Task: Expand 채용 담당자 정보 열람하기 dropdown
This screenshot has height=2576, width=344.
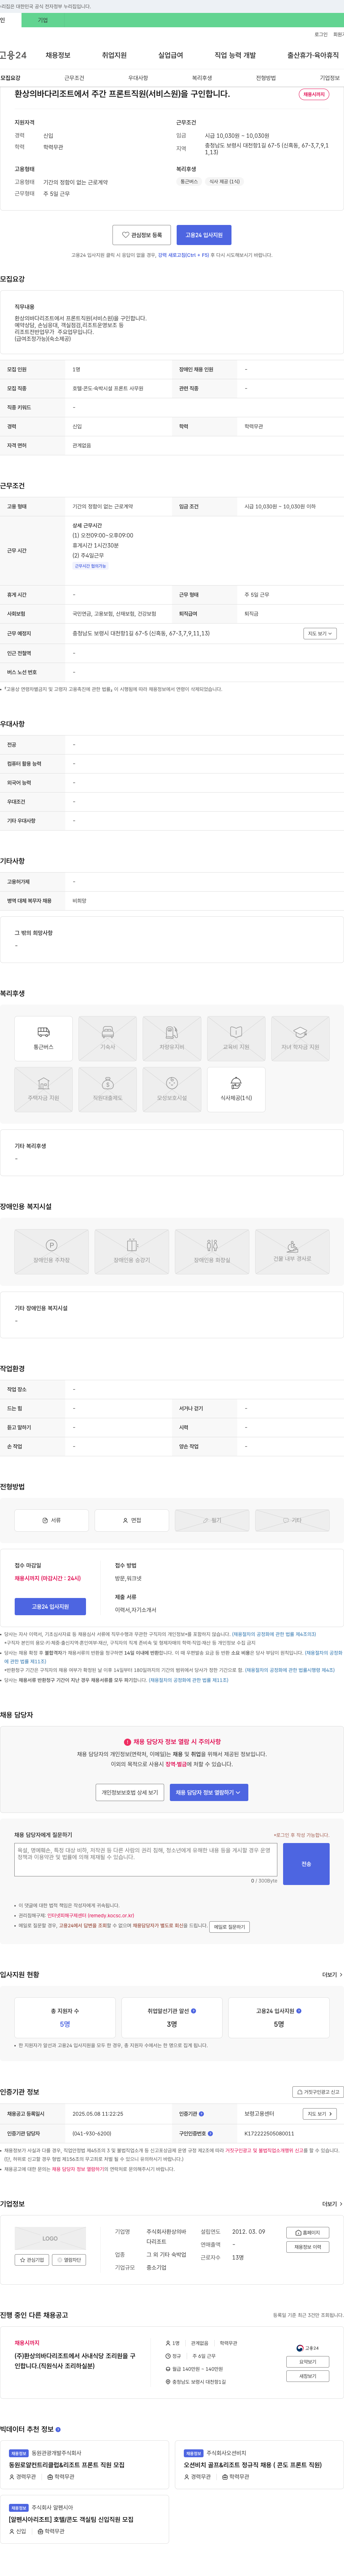Action: pyautogui.click(x=209, y=1792)
